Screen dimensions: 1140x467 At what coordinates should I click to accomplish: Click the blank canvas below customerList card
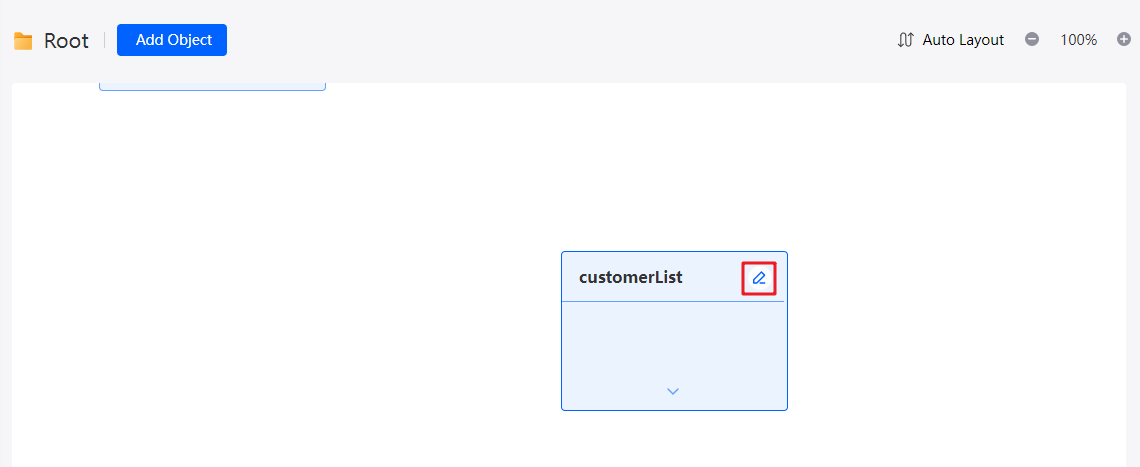[x=674, y=440]
